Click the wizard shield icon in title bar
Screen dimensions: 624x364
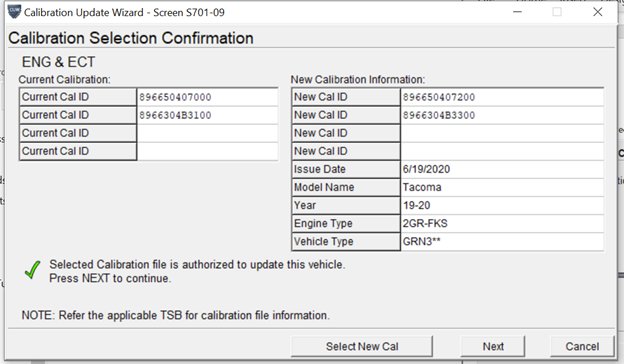[x=14, y=12]
